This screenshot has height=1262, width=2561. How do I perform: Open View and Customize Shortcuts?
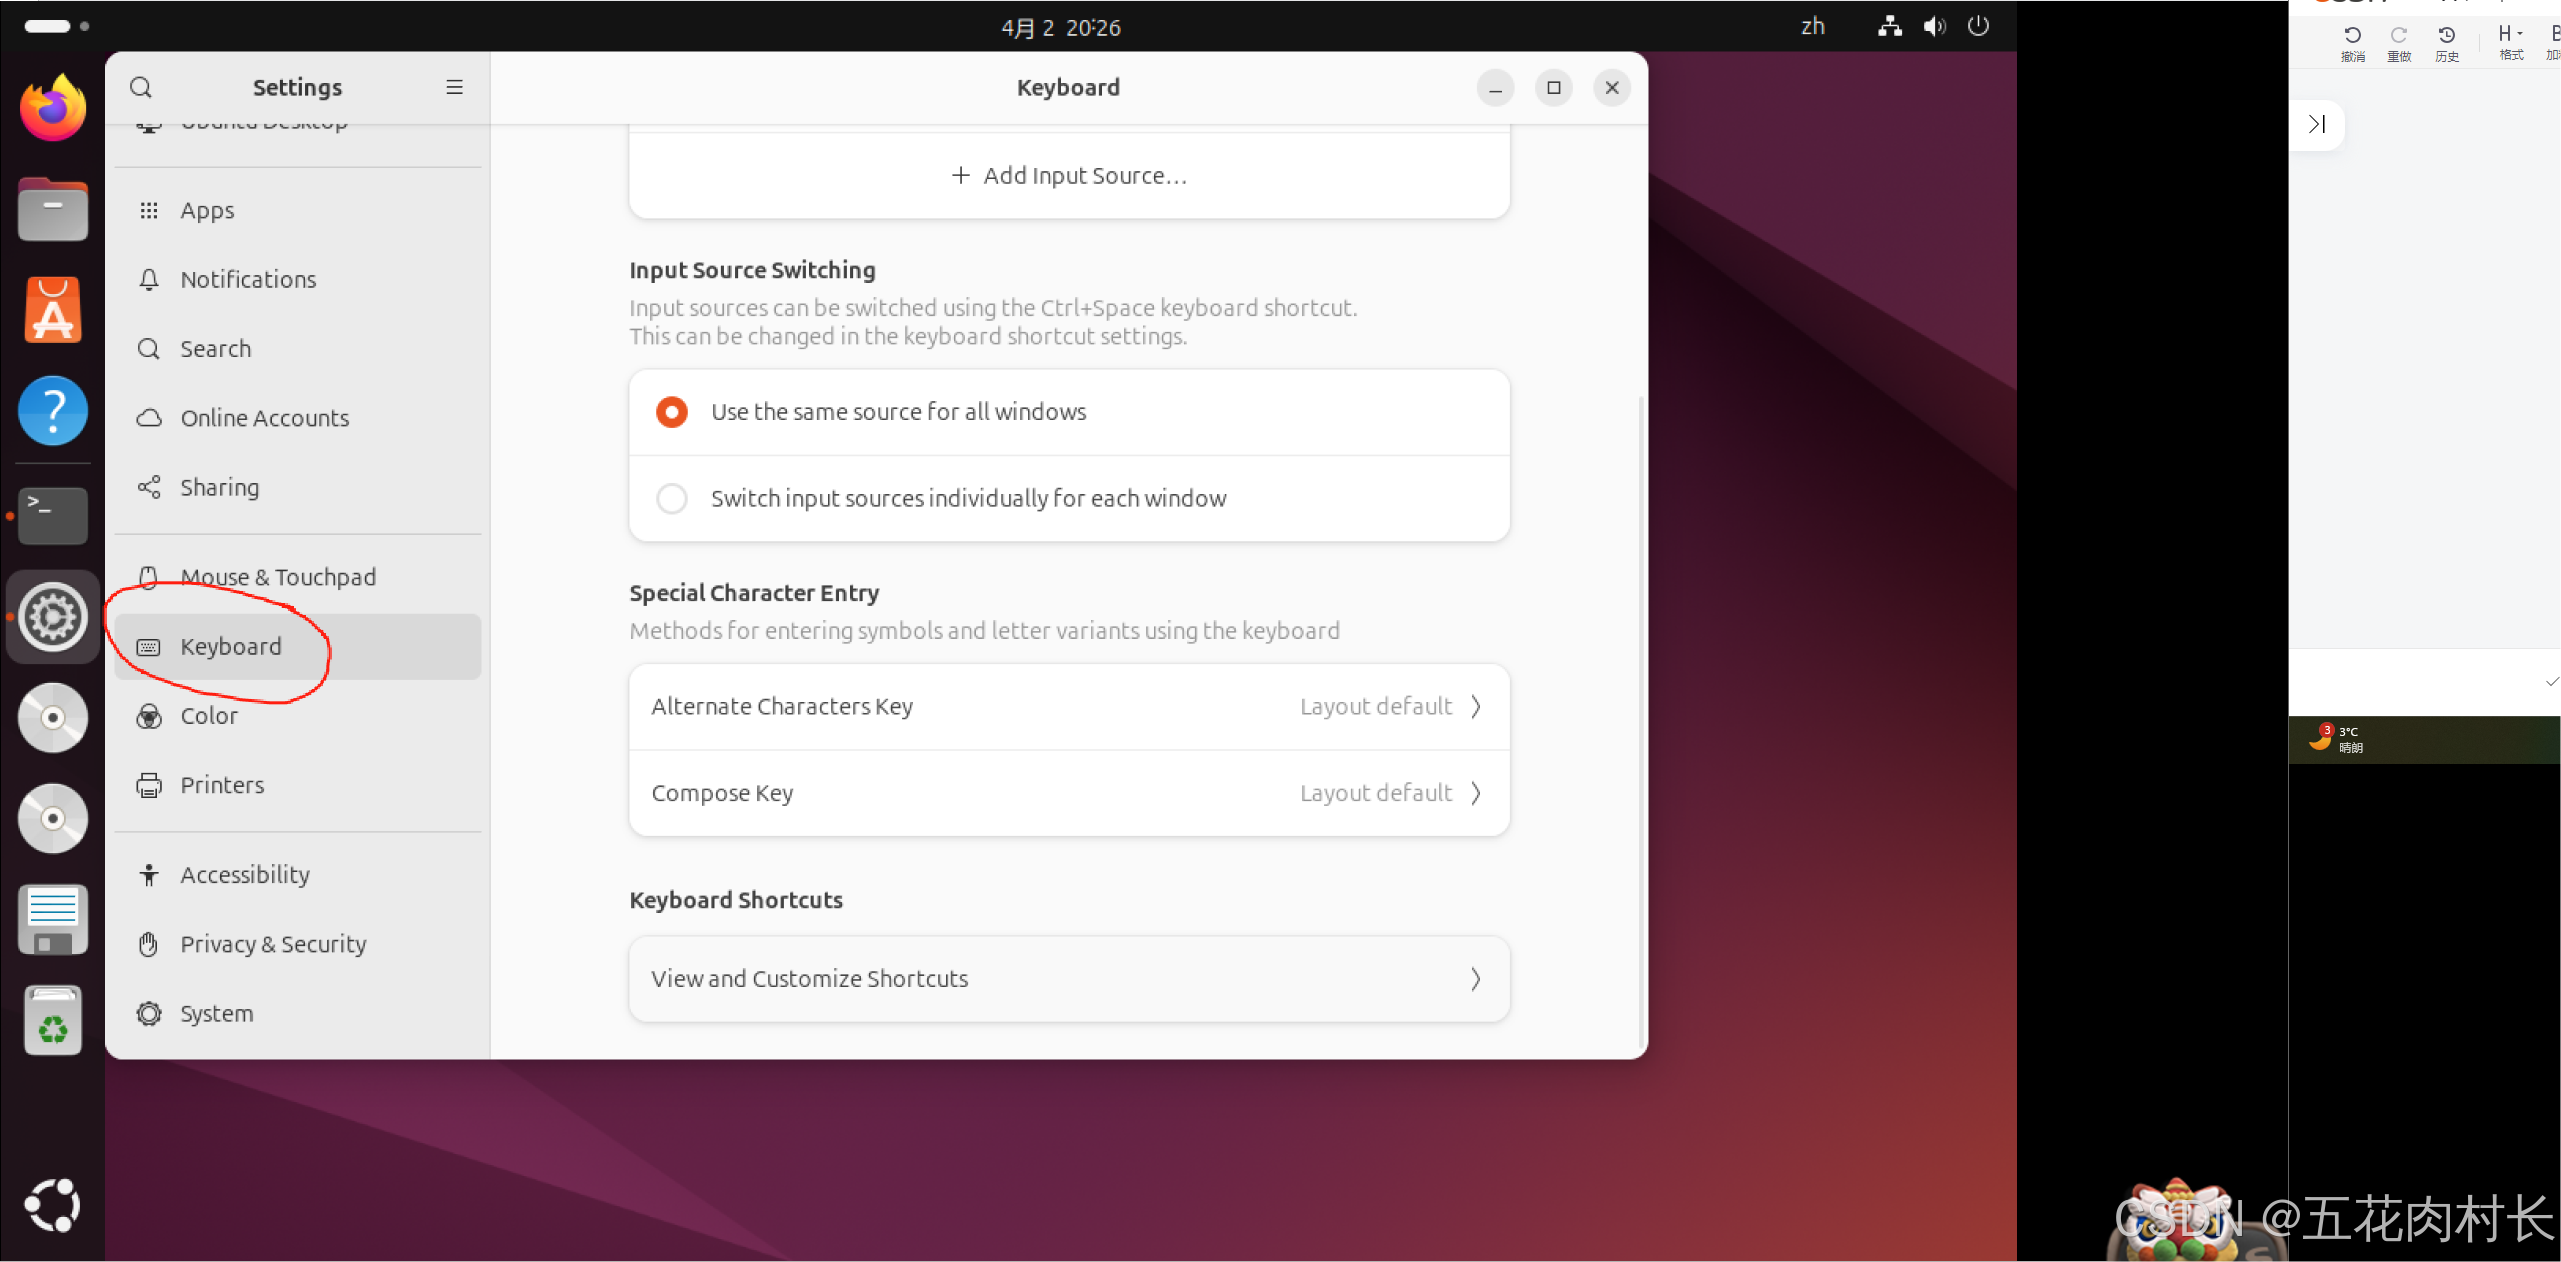tap(1068, 978)
